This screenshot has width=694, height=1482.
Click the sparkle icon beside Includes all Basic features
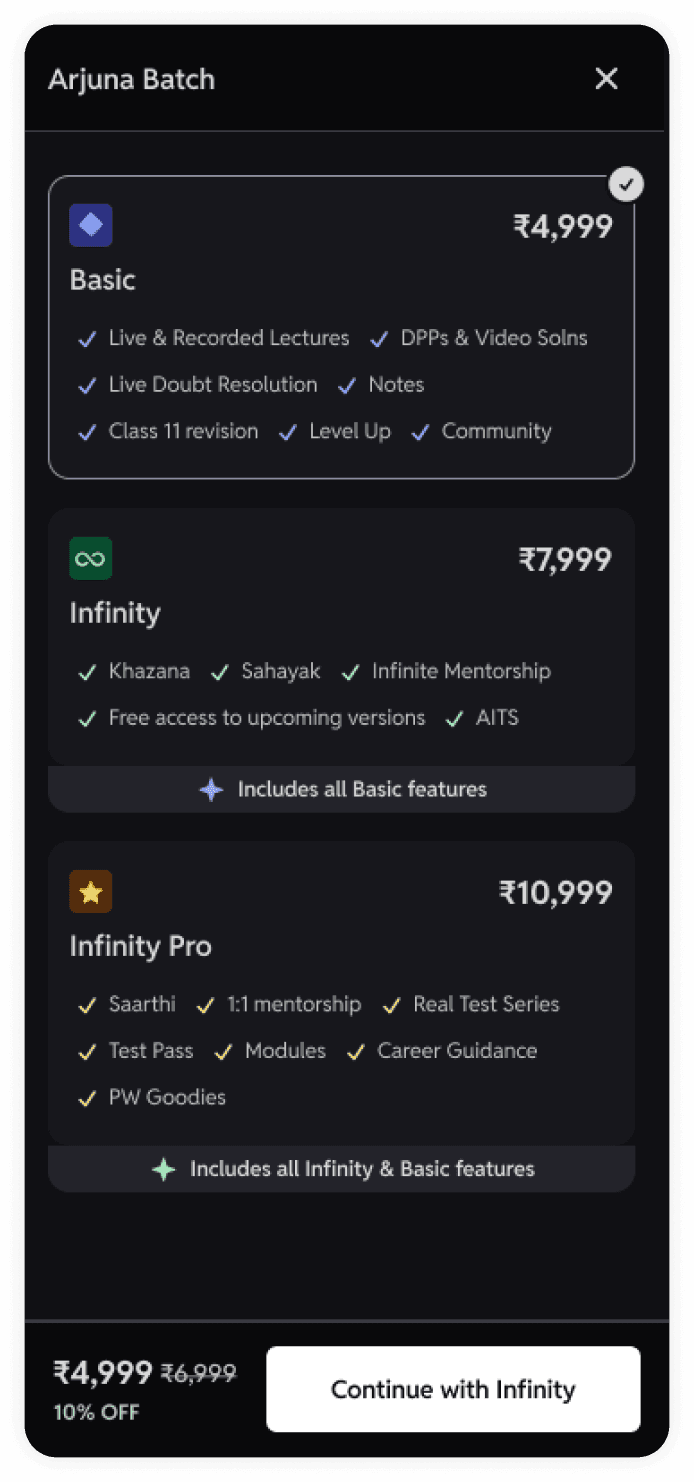point(211,789)
